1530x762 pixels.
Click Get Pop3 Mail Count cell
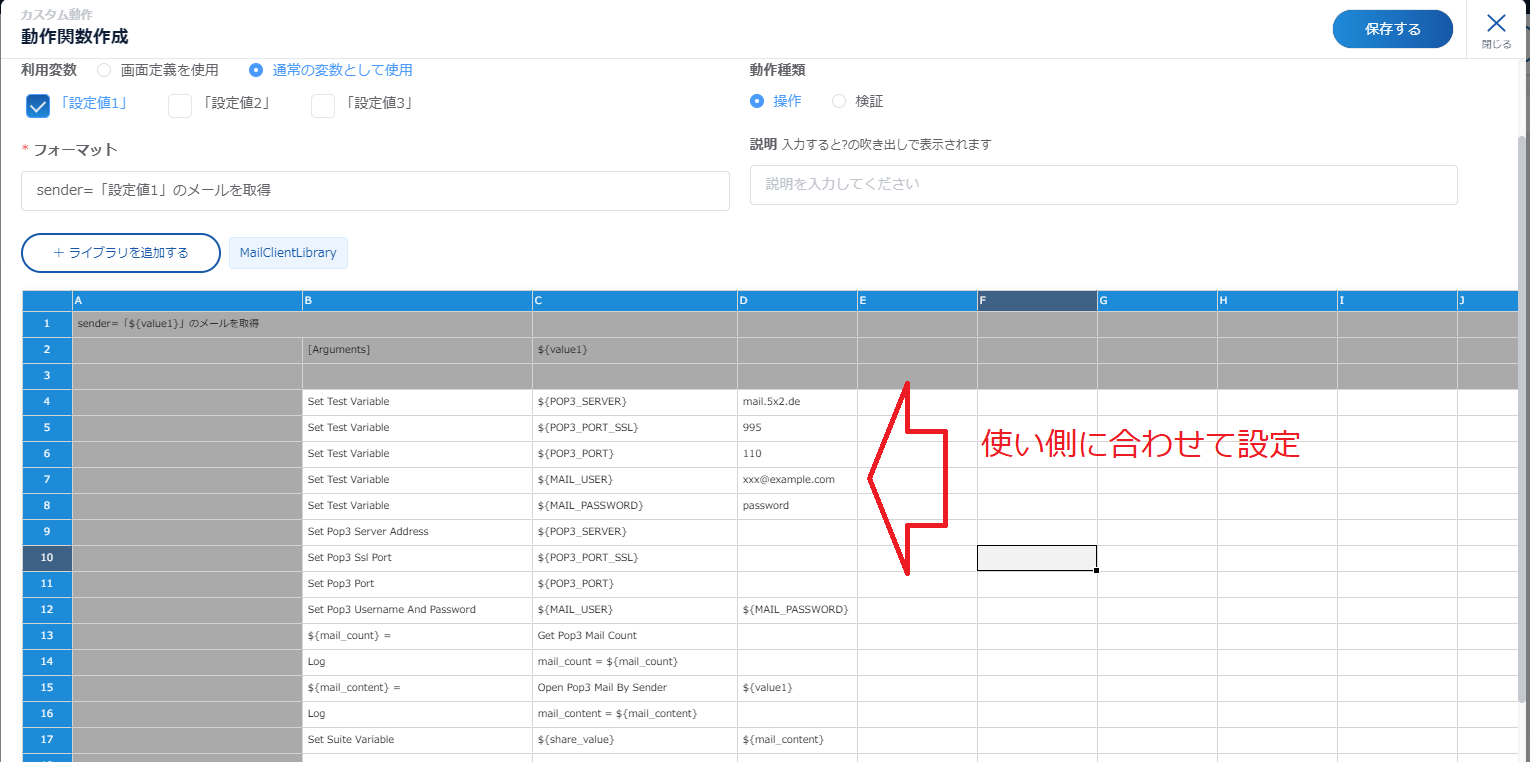[x=635, y=636]
